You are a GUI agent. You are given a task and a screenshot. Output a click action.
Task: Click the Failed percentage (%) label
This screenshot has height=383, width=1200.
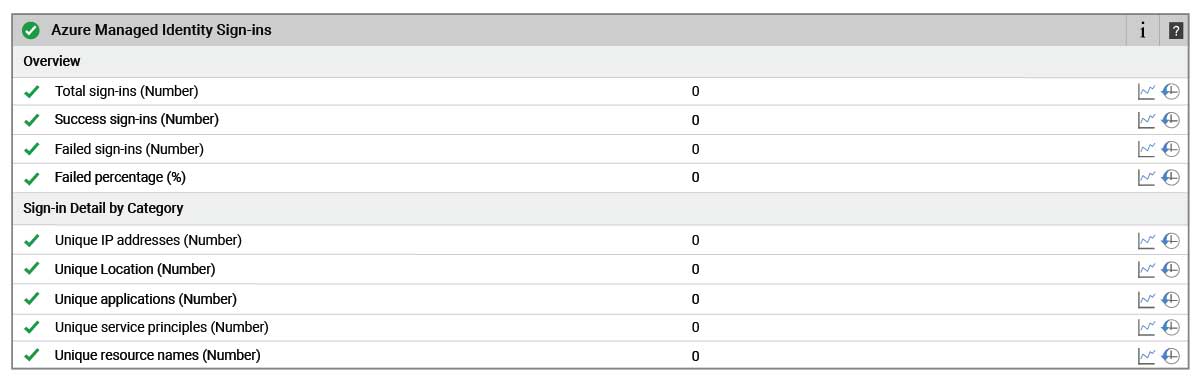pyautogui.click(x=120, y=177)
